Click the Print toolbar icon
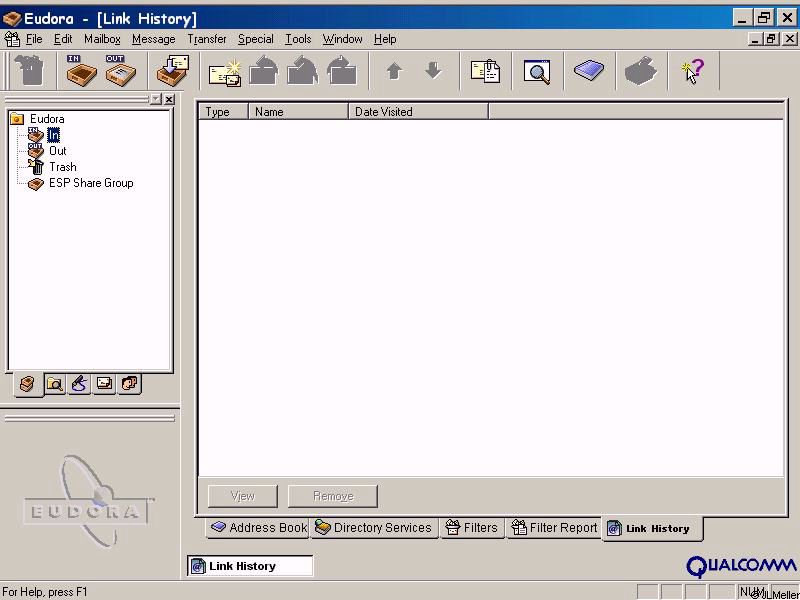 tap(641, 71)
